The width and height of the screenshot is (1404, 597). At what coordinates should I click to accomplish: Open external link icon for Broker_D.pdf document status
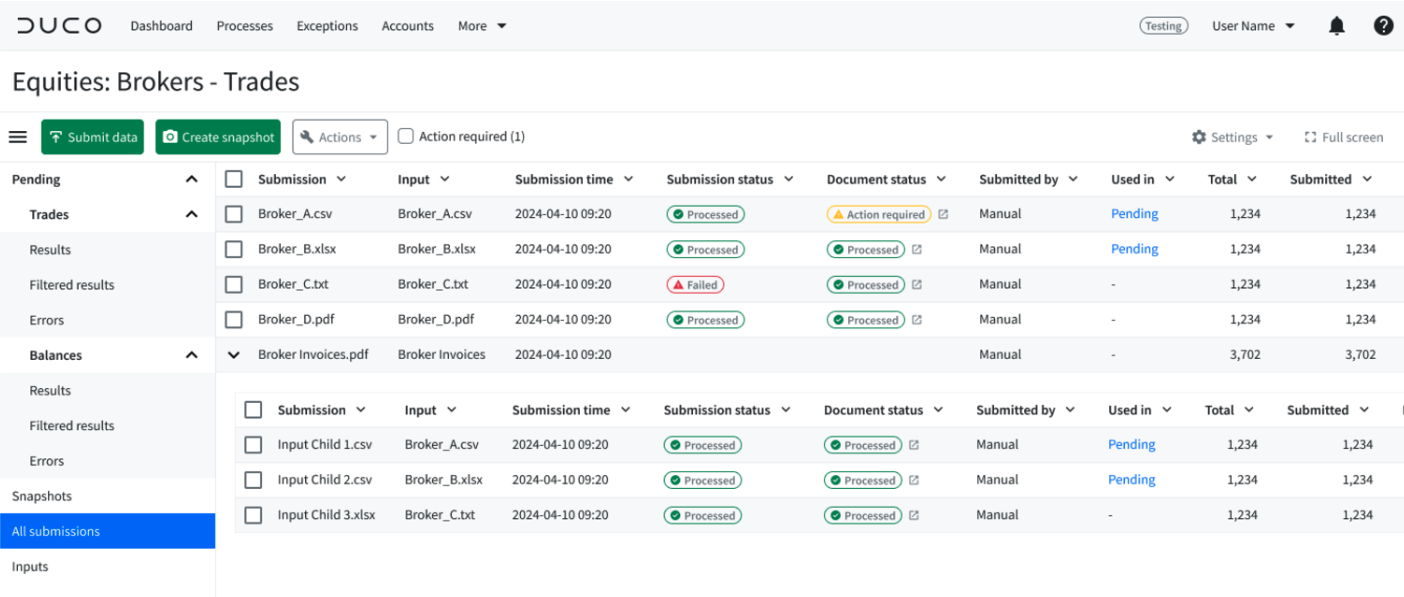click(917, 320)
